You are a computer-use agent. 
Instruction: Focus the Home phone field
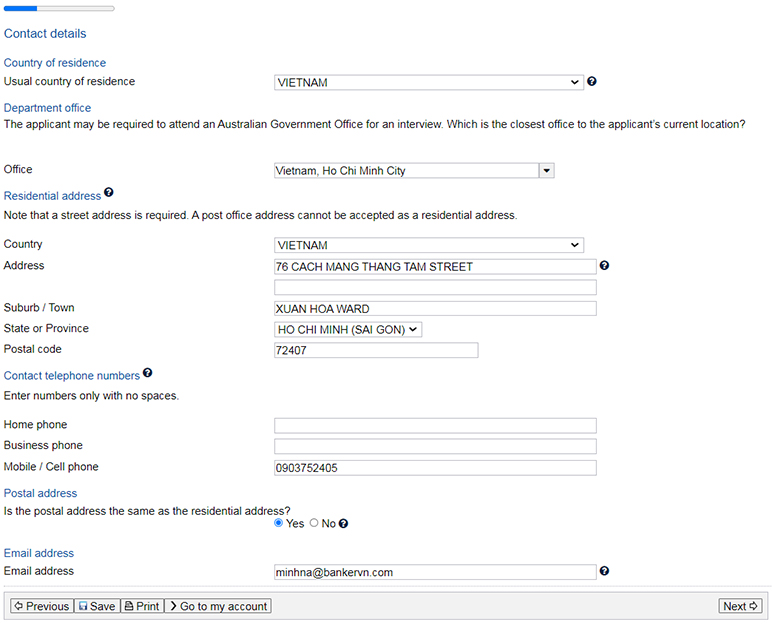[435, 425]
